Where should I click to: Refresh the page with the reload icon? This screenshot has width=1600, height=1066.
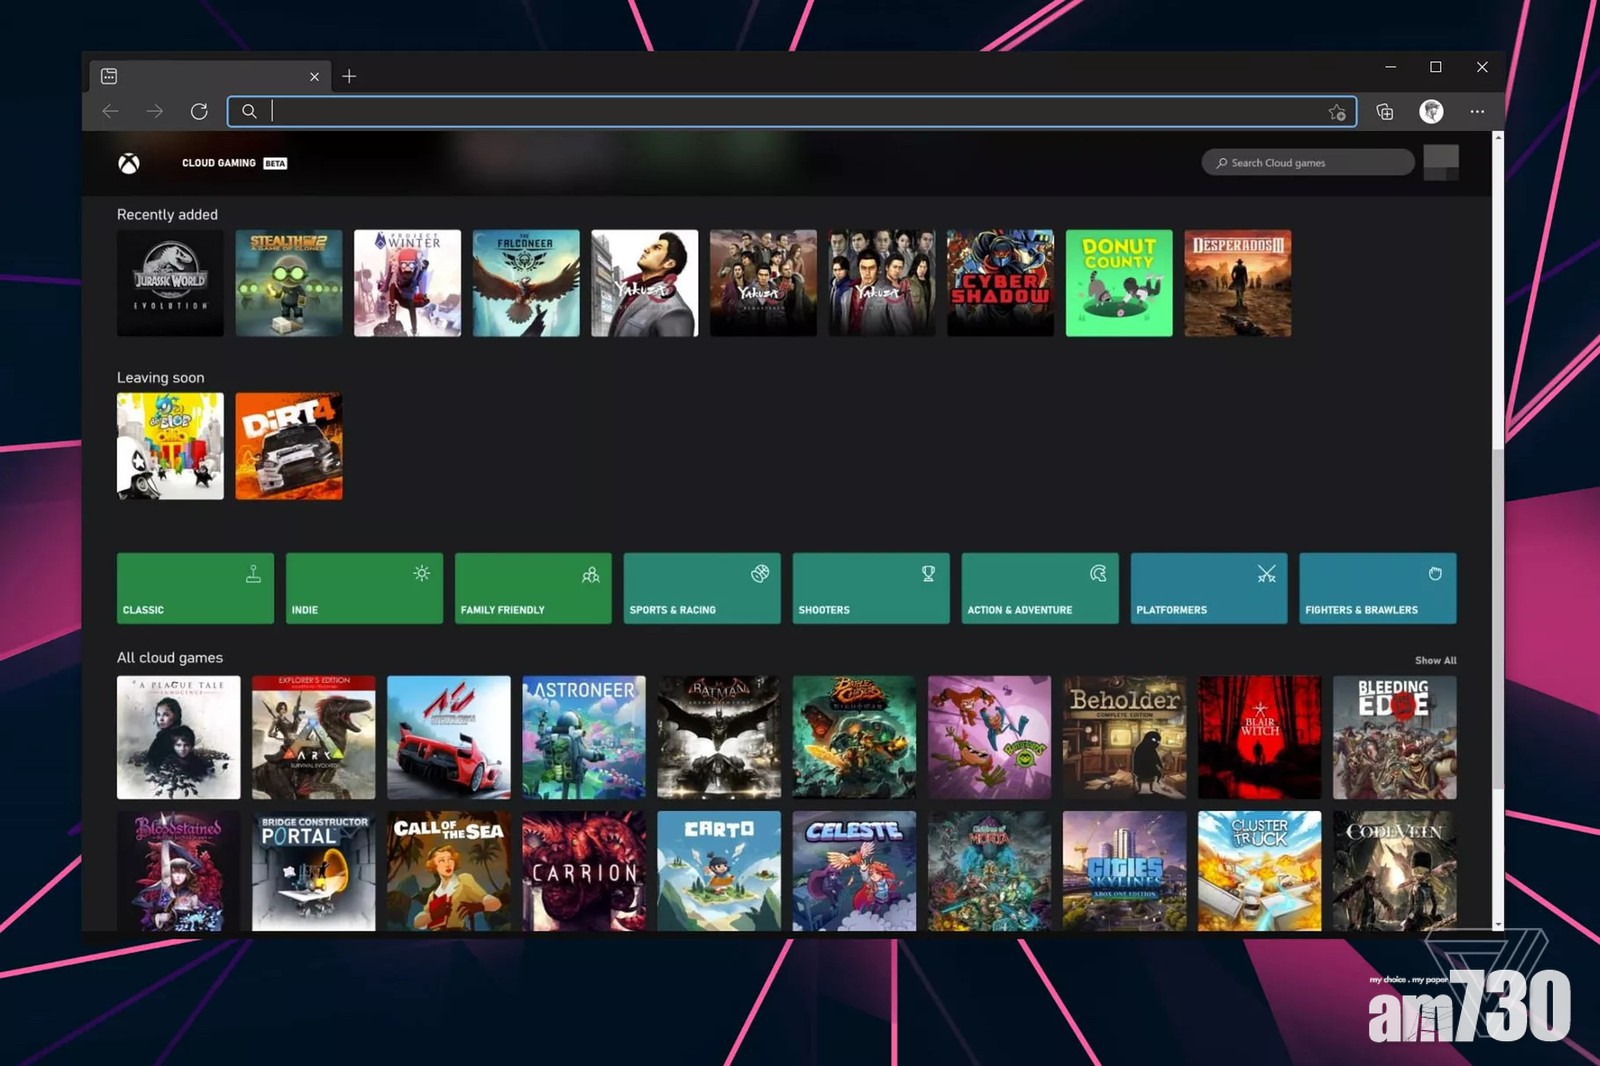pos(199,111)
